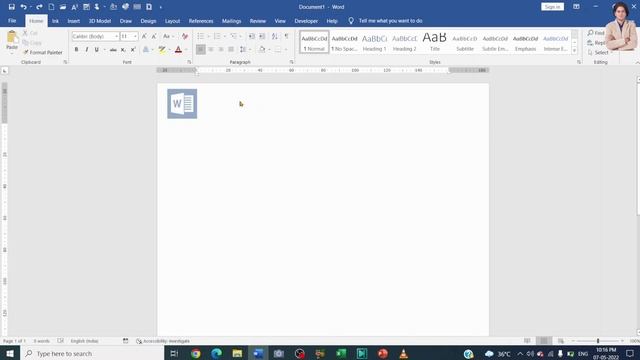Align text right
The width and height of the screenshot is (640, 360).
pos(221,49)
